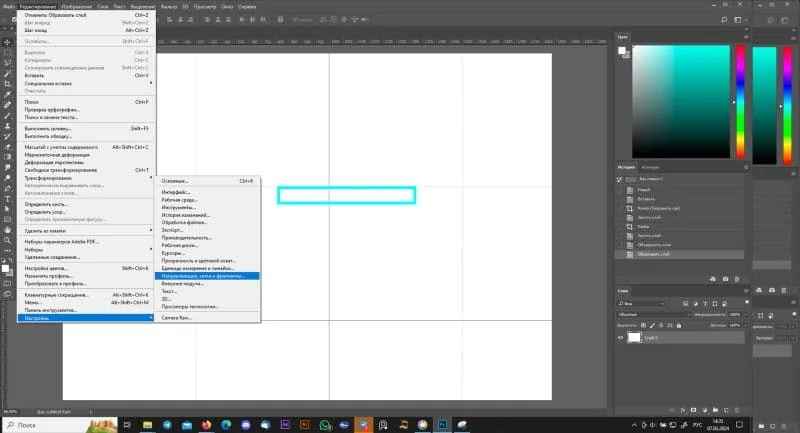Click the history panel trash delete icon

(x=737, y=279)
